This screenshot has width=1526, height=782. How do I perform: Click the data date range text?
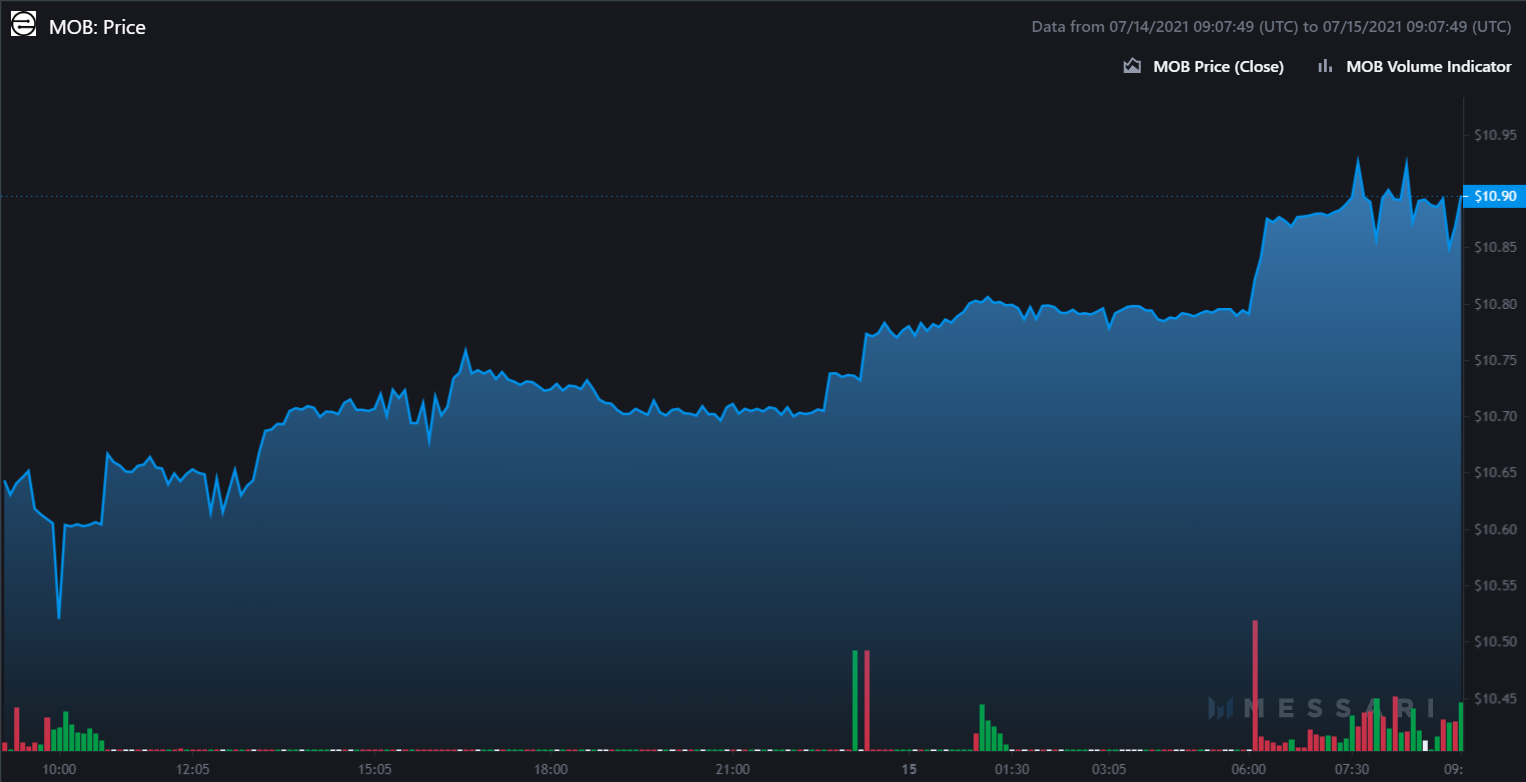1271,27
